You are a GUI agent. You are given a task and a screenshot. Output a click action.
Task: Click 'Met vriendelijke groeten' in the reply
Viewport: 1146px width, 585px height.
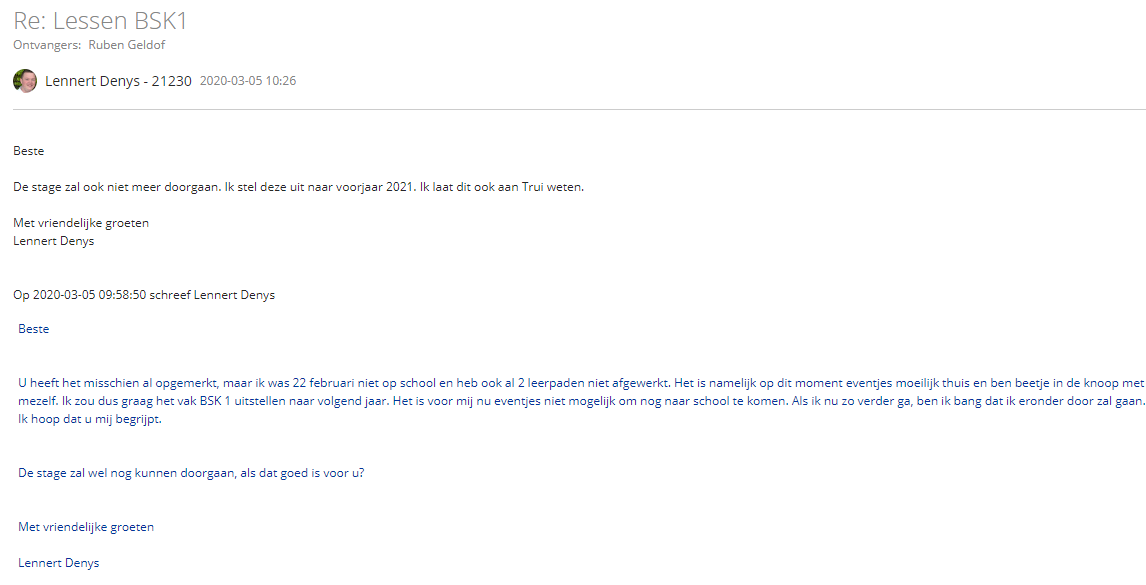pos(81,223)
